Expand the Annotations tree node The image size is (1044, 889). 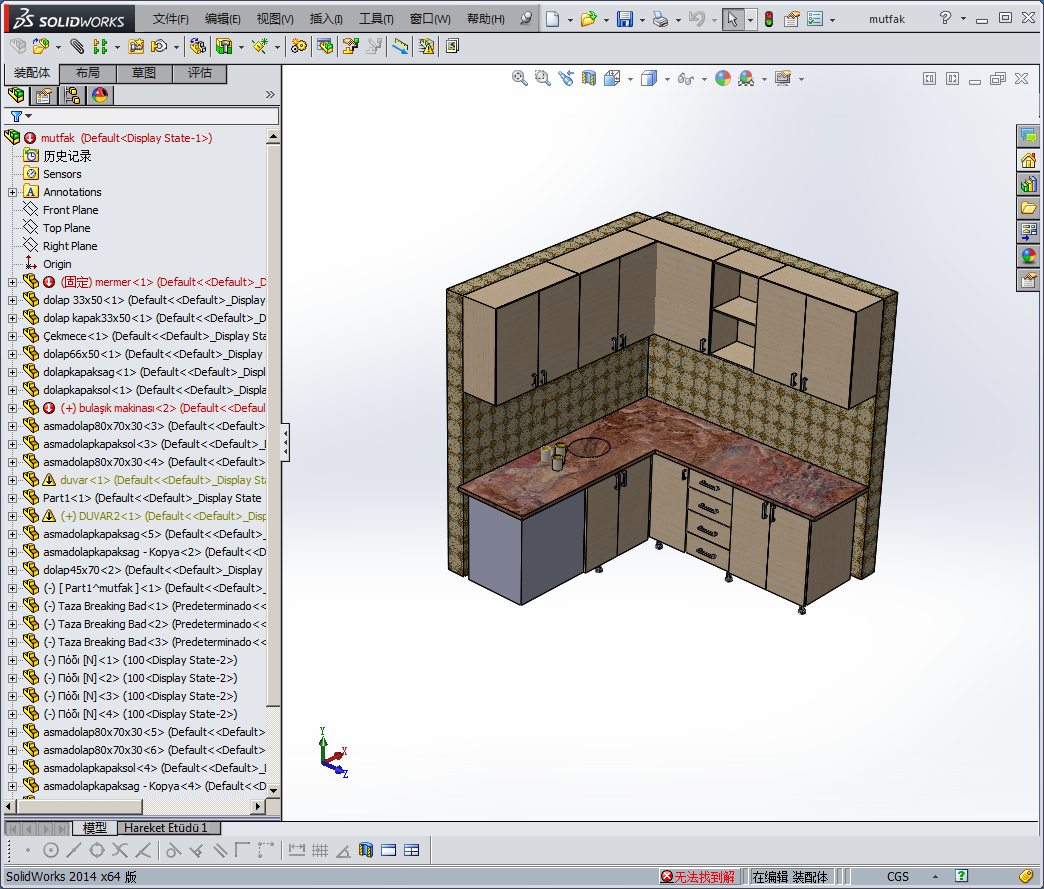[x=13, y=192]
